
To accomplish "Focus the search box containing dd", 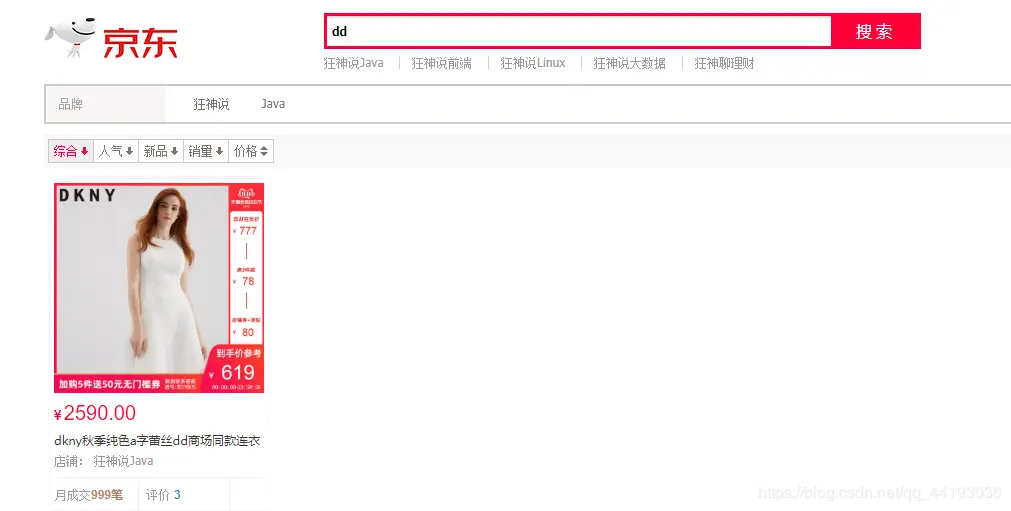I will click(578, 31).
